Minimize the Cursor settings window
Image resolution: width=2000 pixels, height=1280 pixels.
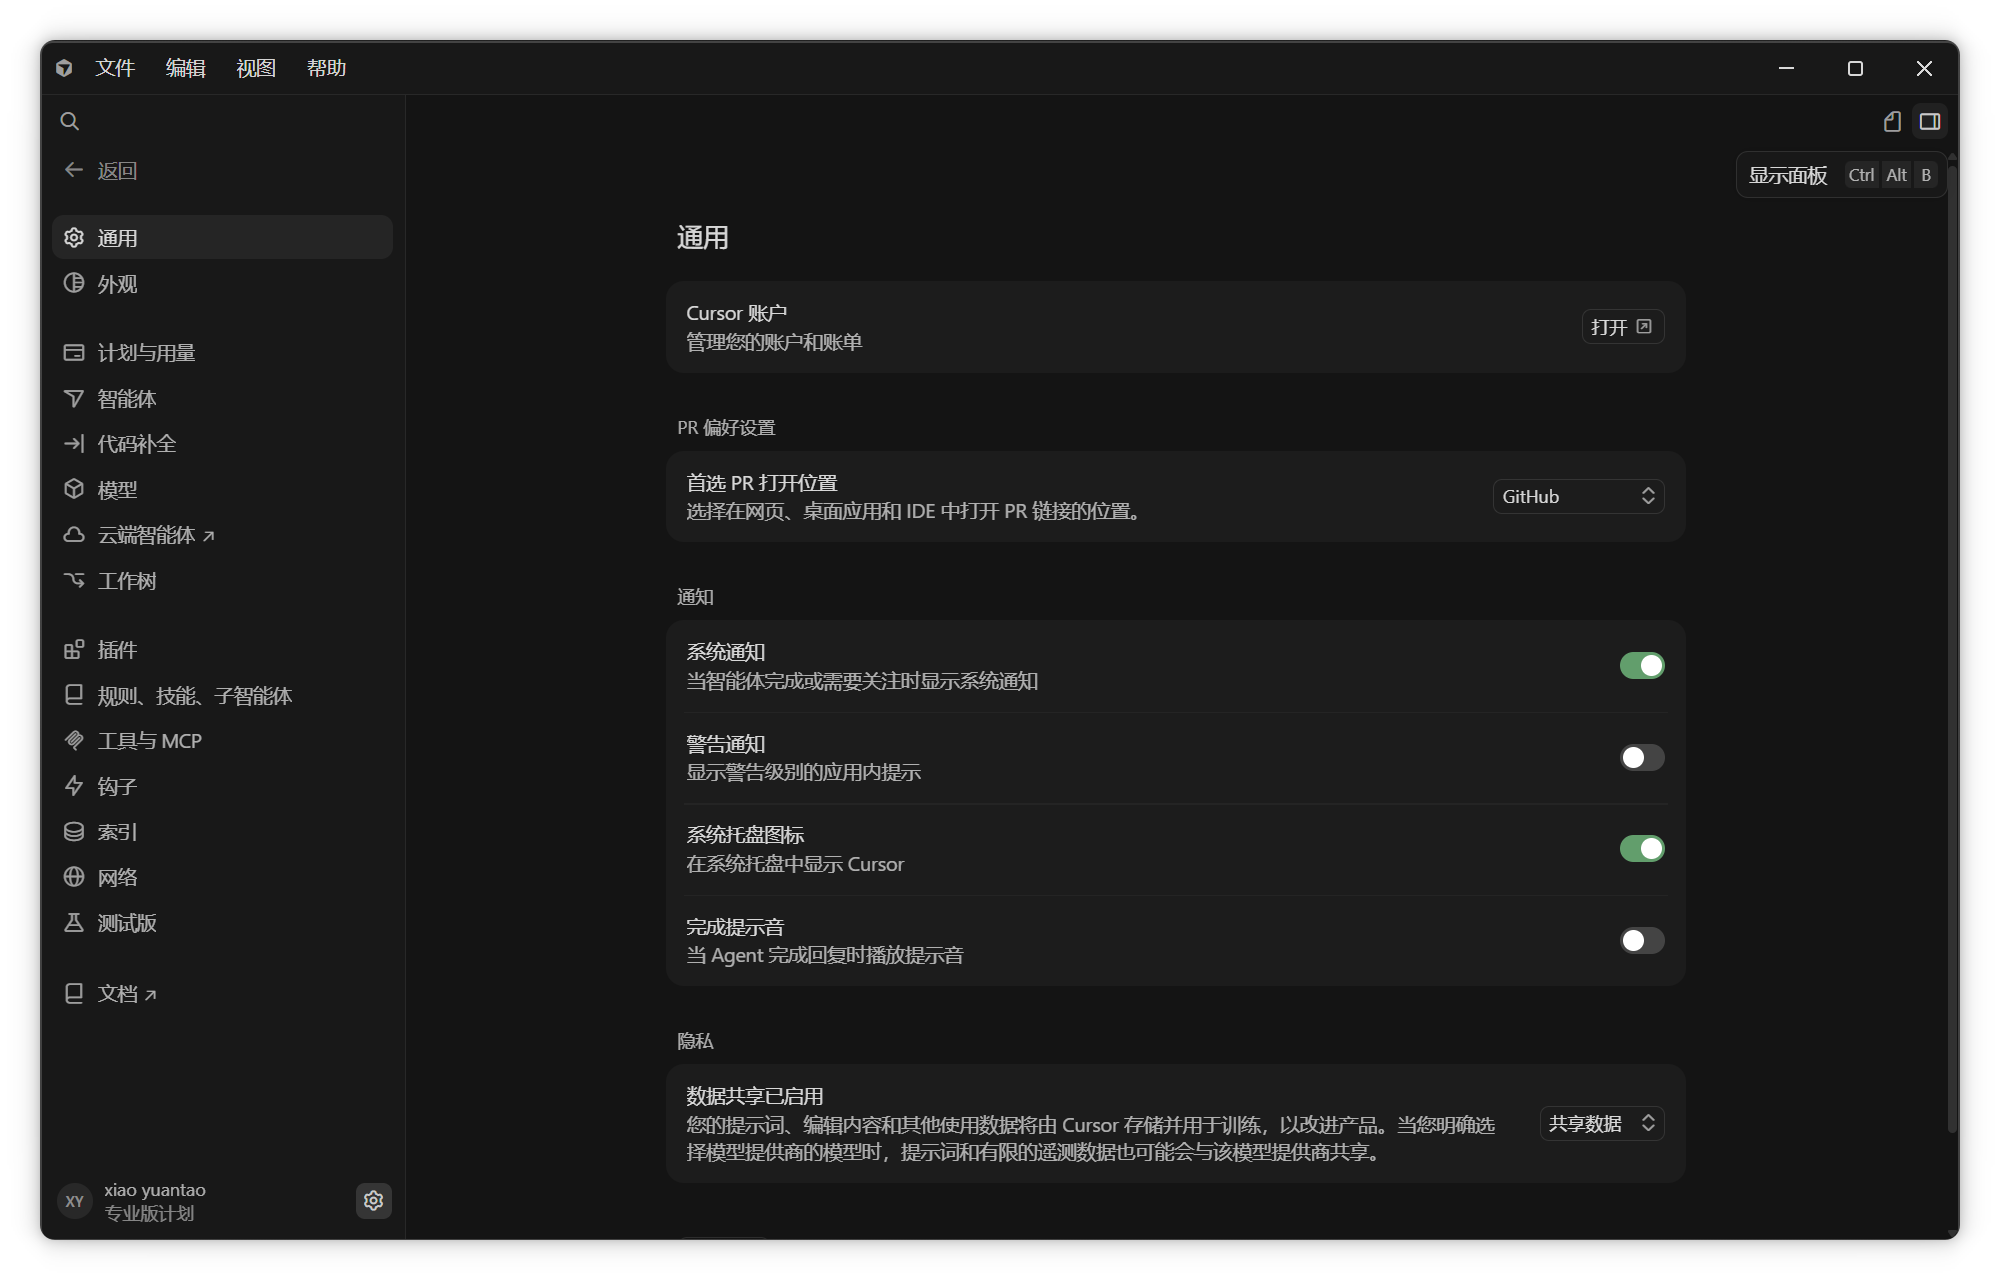[1786, 68]
